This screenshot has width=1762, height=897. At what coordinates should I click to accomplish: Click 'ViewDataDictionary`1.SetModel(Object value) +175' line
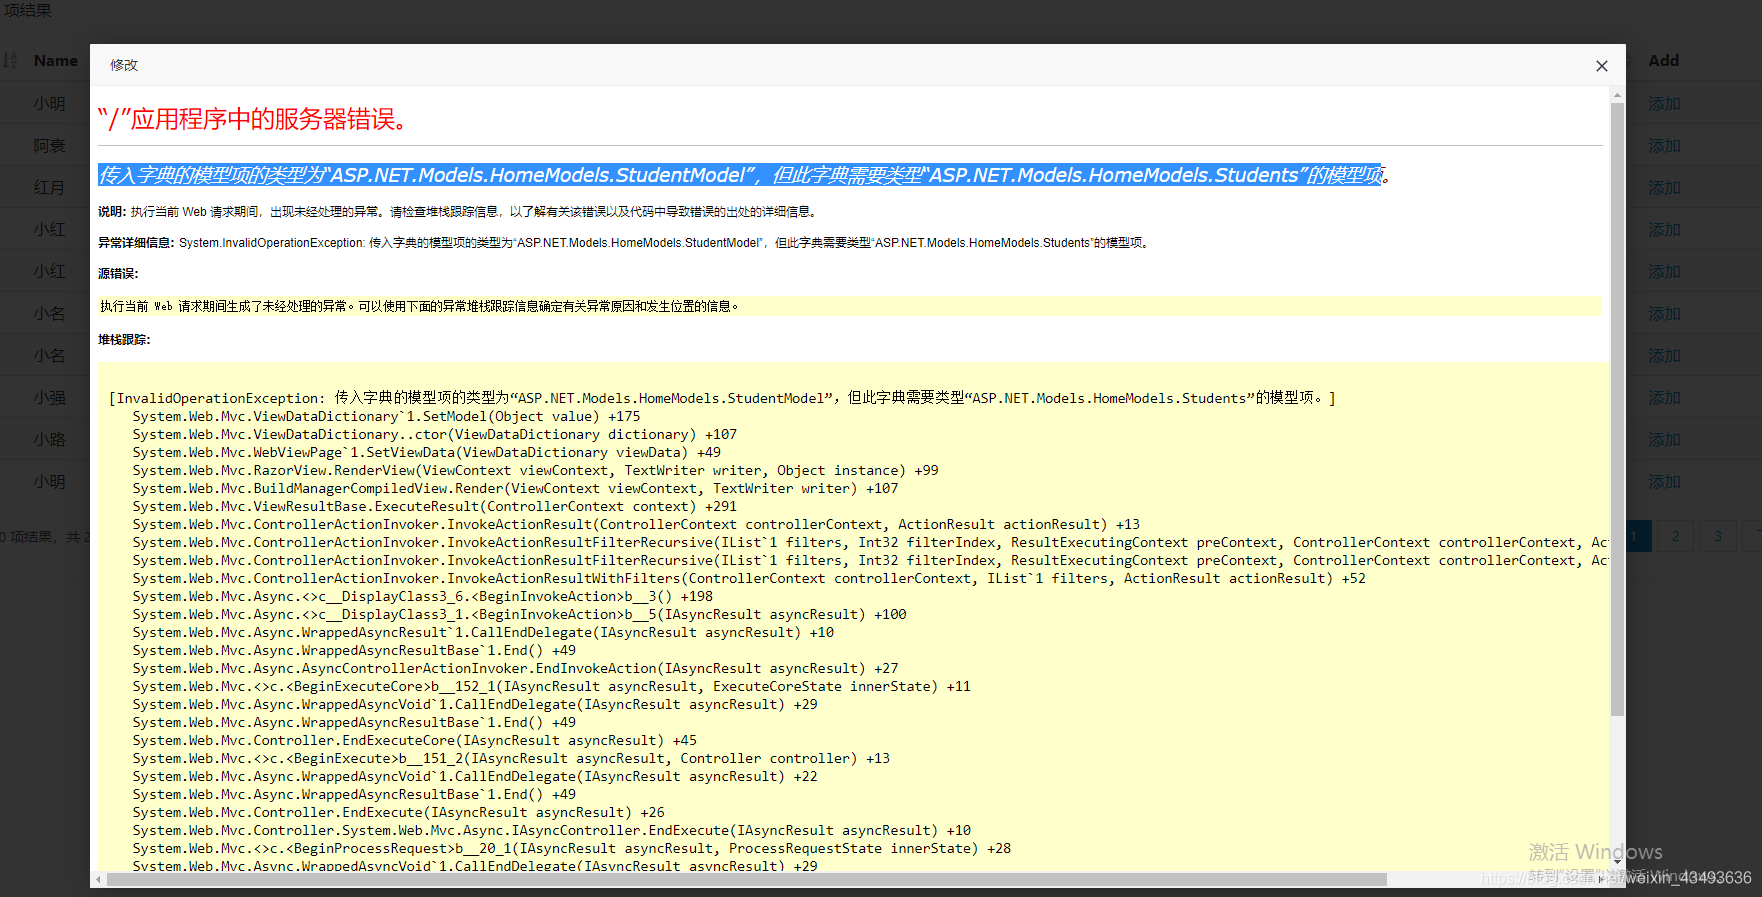[386, 417]
